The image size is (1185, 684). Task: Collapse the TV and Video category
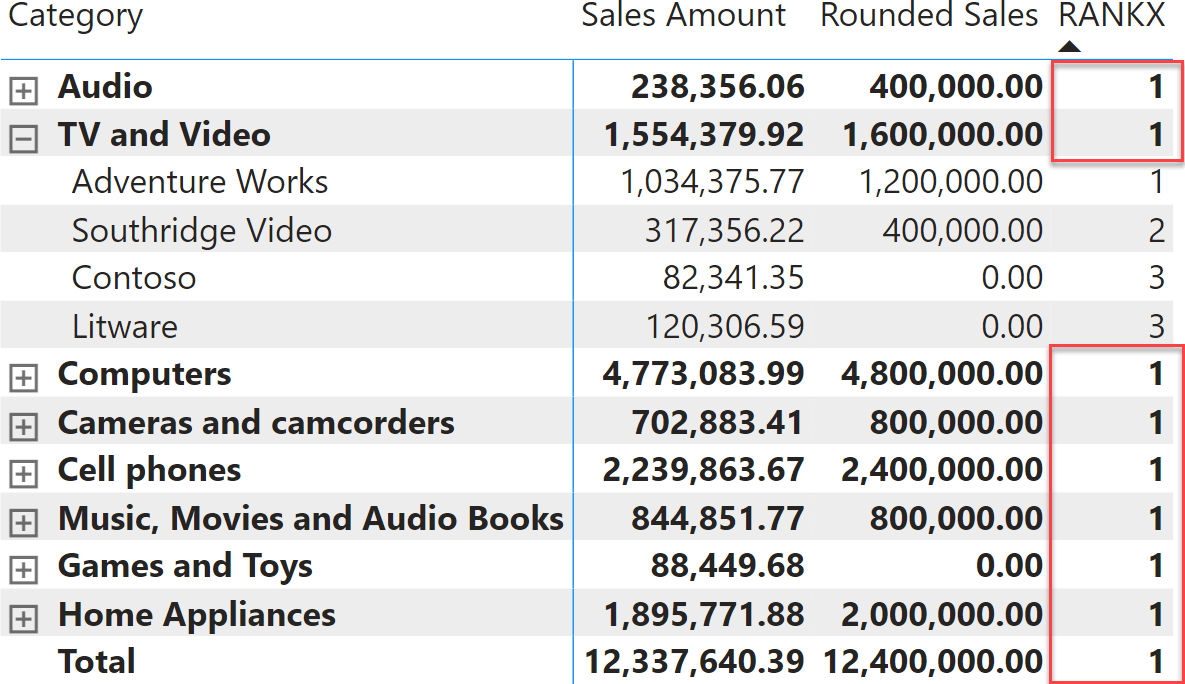click(x=23, y=138)
